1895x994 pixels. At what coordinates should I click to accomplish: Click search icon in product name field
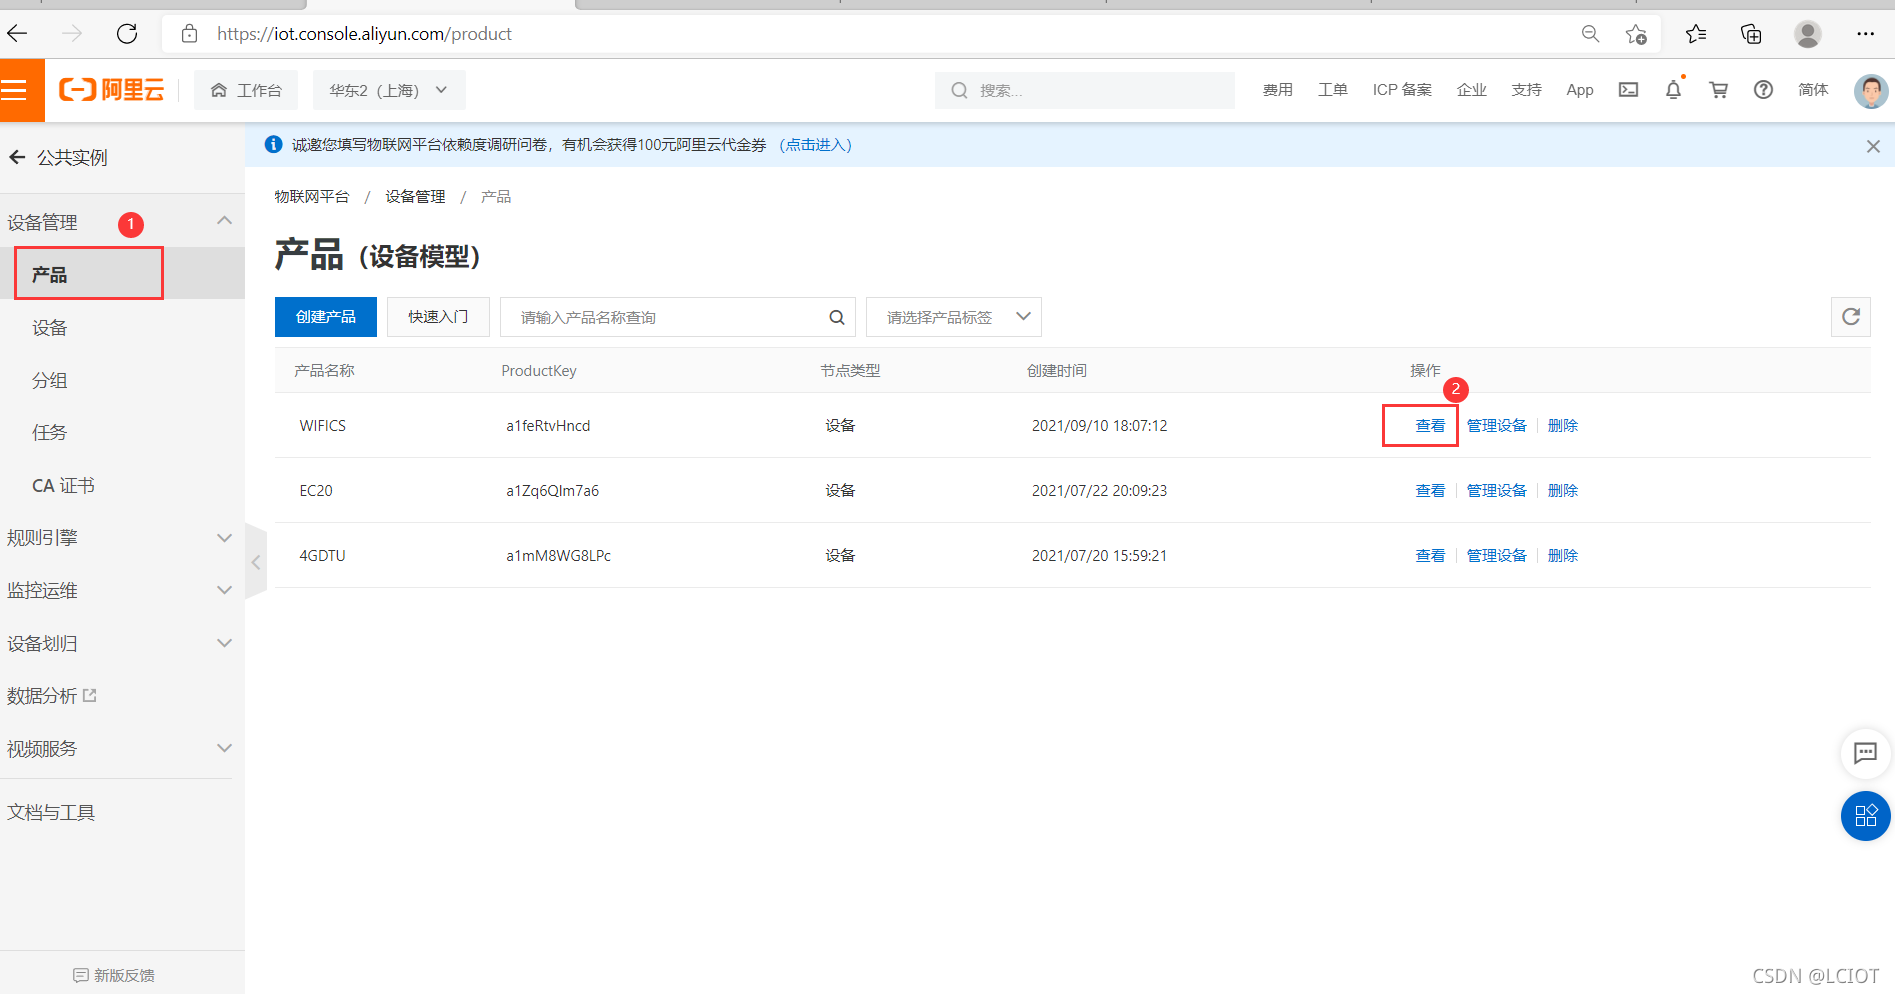pyautogui.click(x=837, y=317)
